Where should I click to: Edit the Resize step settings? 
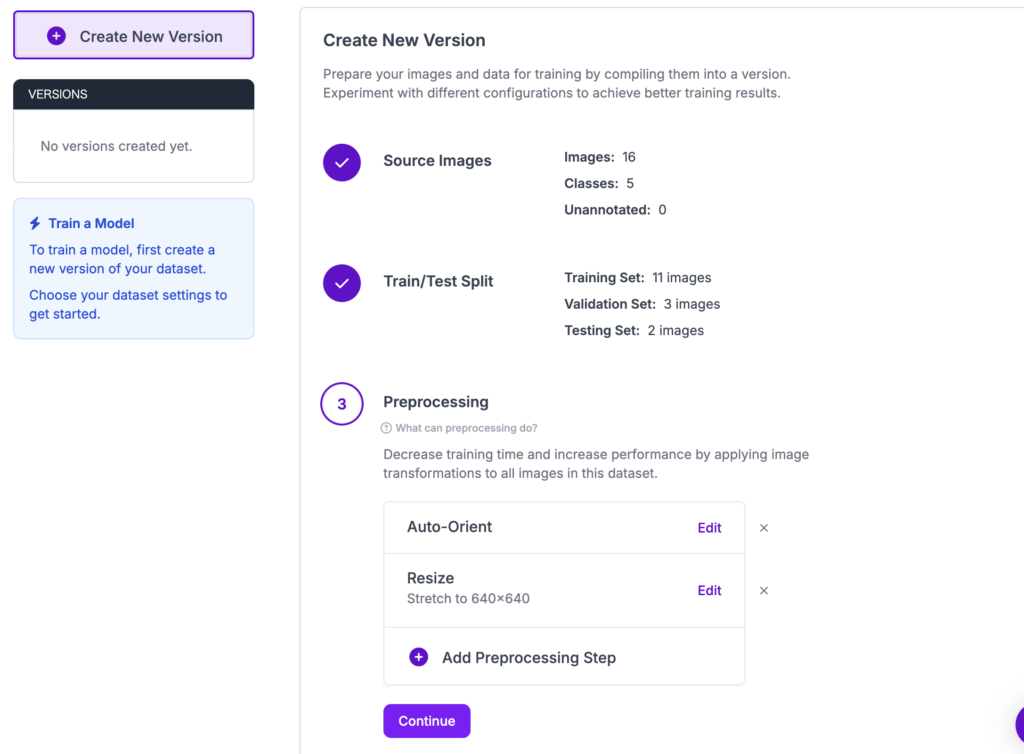709,591
